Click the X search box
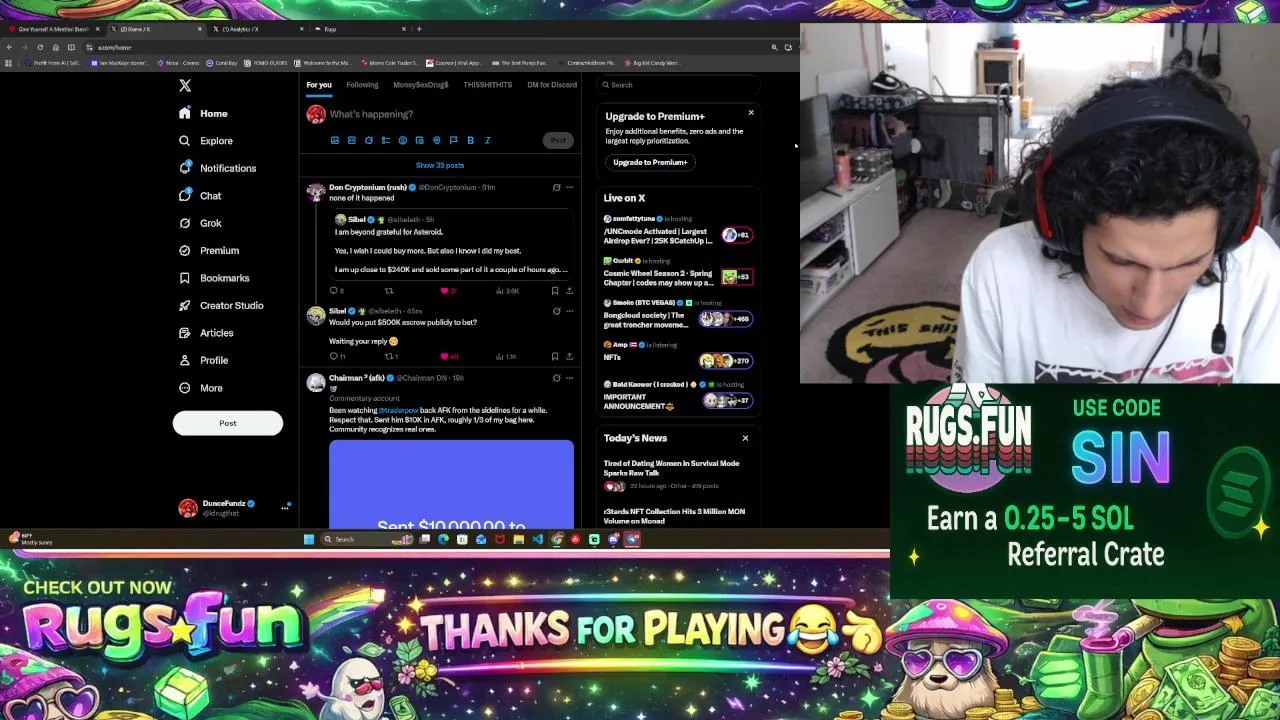Image resolution: width=1280 pixels, height=720 pixels. pos(678,85)
